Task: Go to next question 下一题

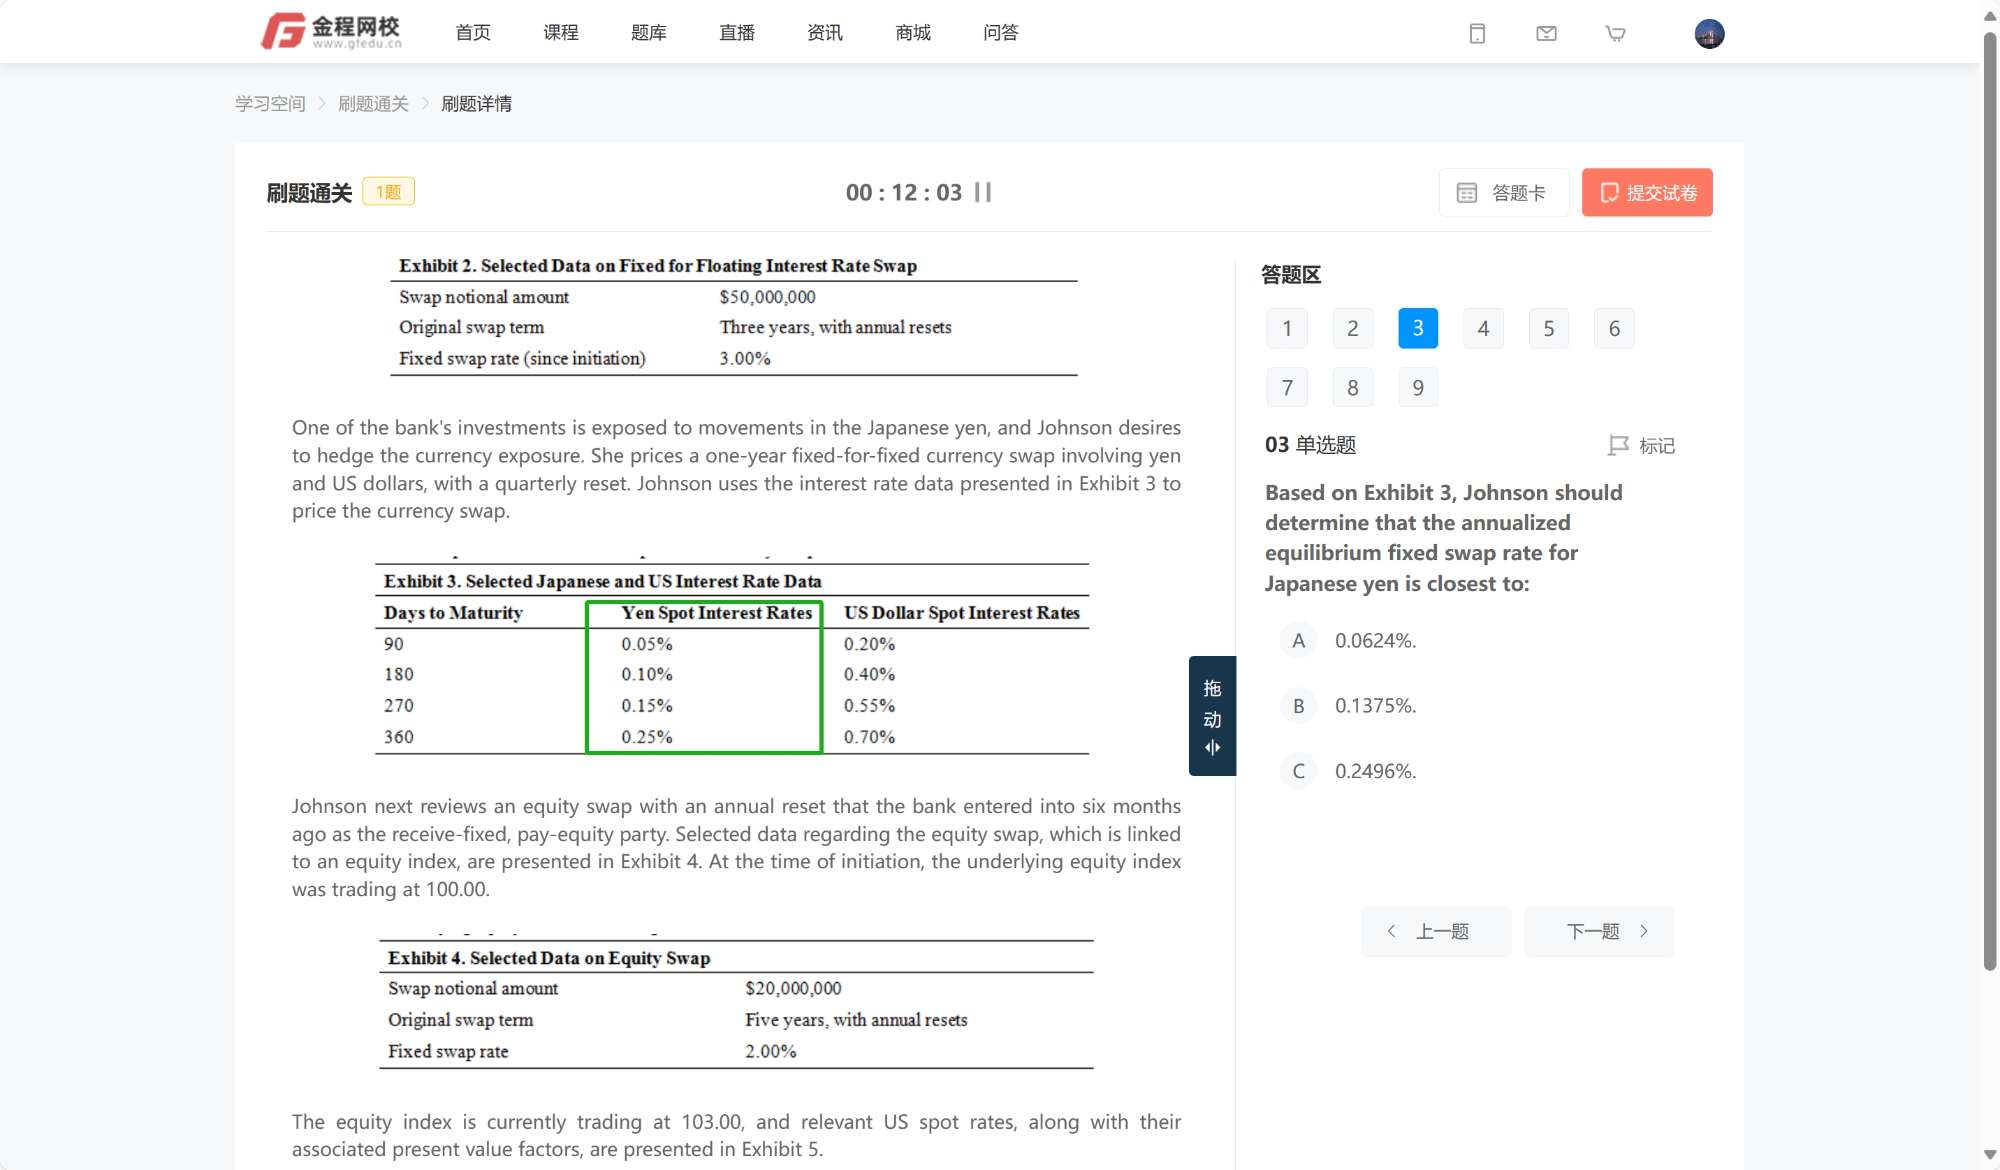Action: pyautogui.click(x=1598, y=932)
